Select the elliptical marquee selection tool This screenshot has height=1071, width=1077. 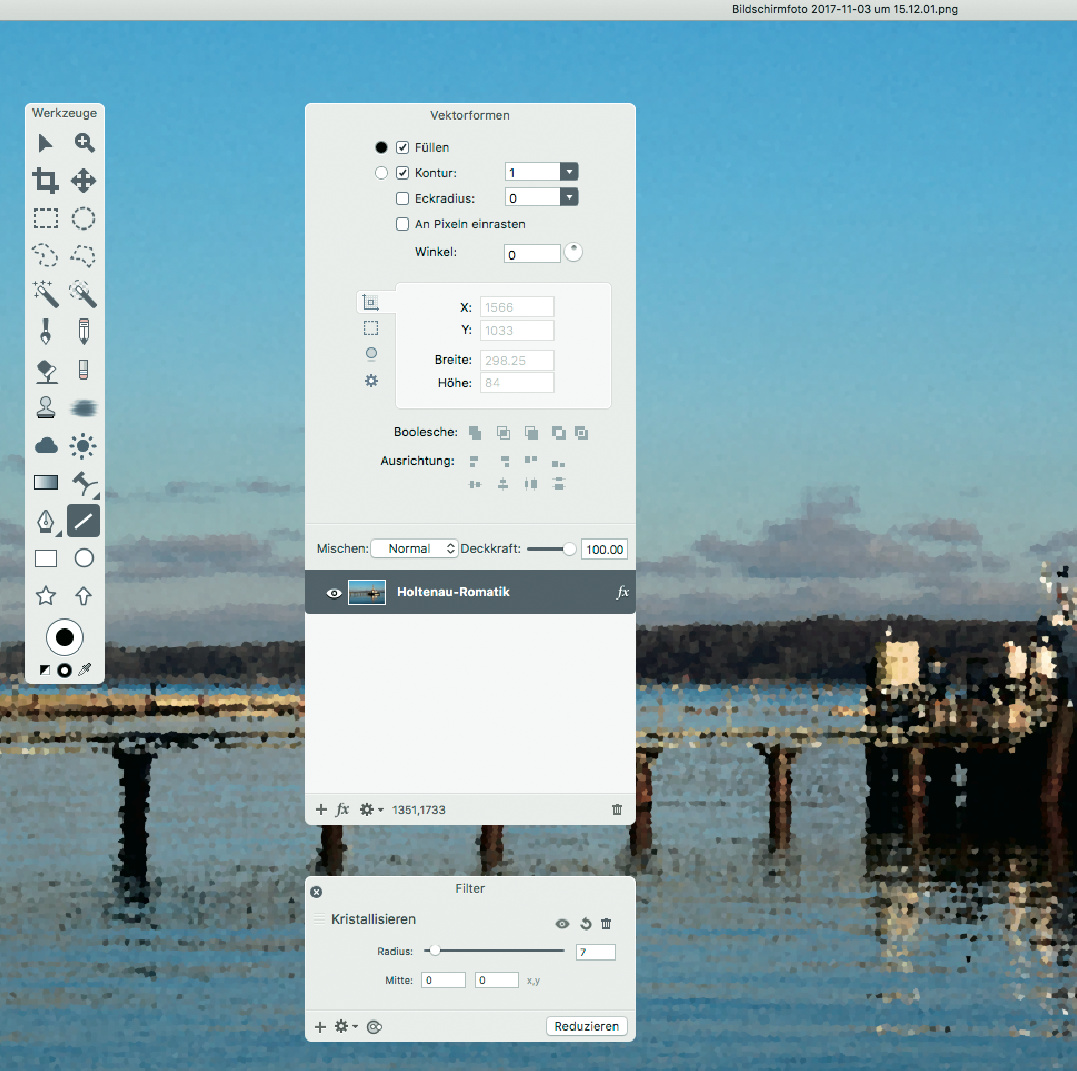83,218
